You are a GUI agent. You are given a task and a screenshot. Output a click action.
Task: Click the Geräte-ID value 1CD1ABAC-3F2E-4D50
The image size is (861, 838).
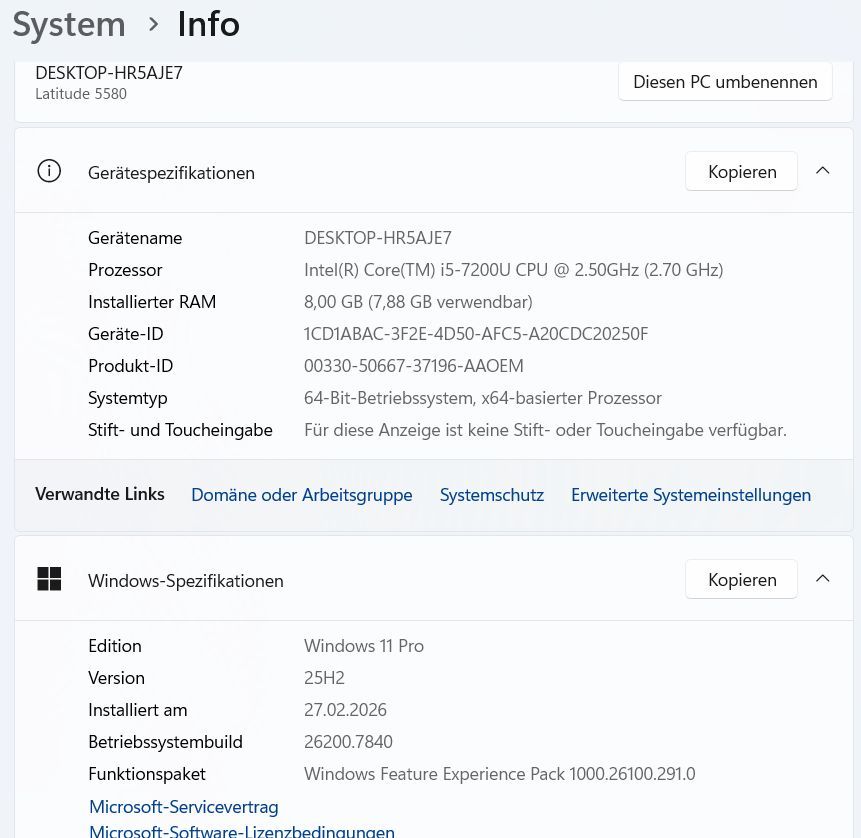pos(476,334)
